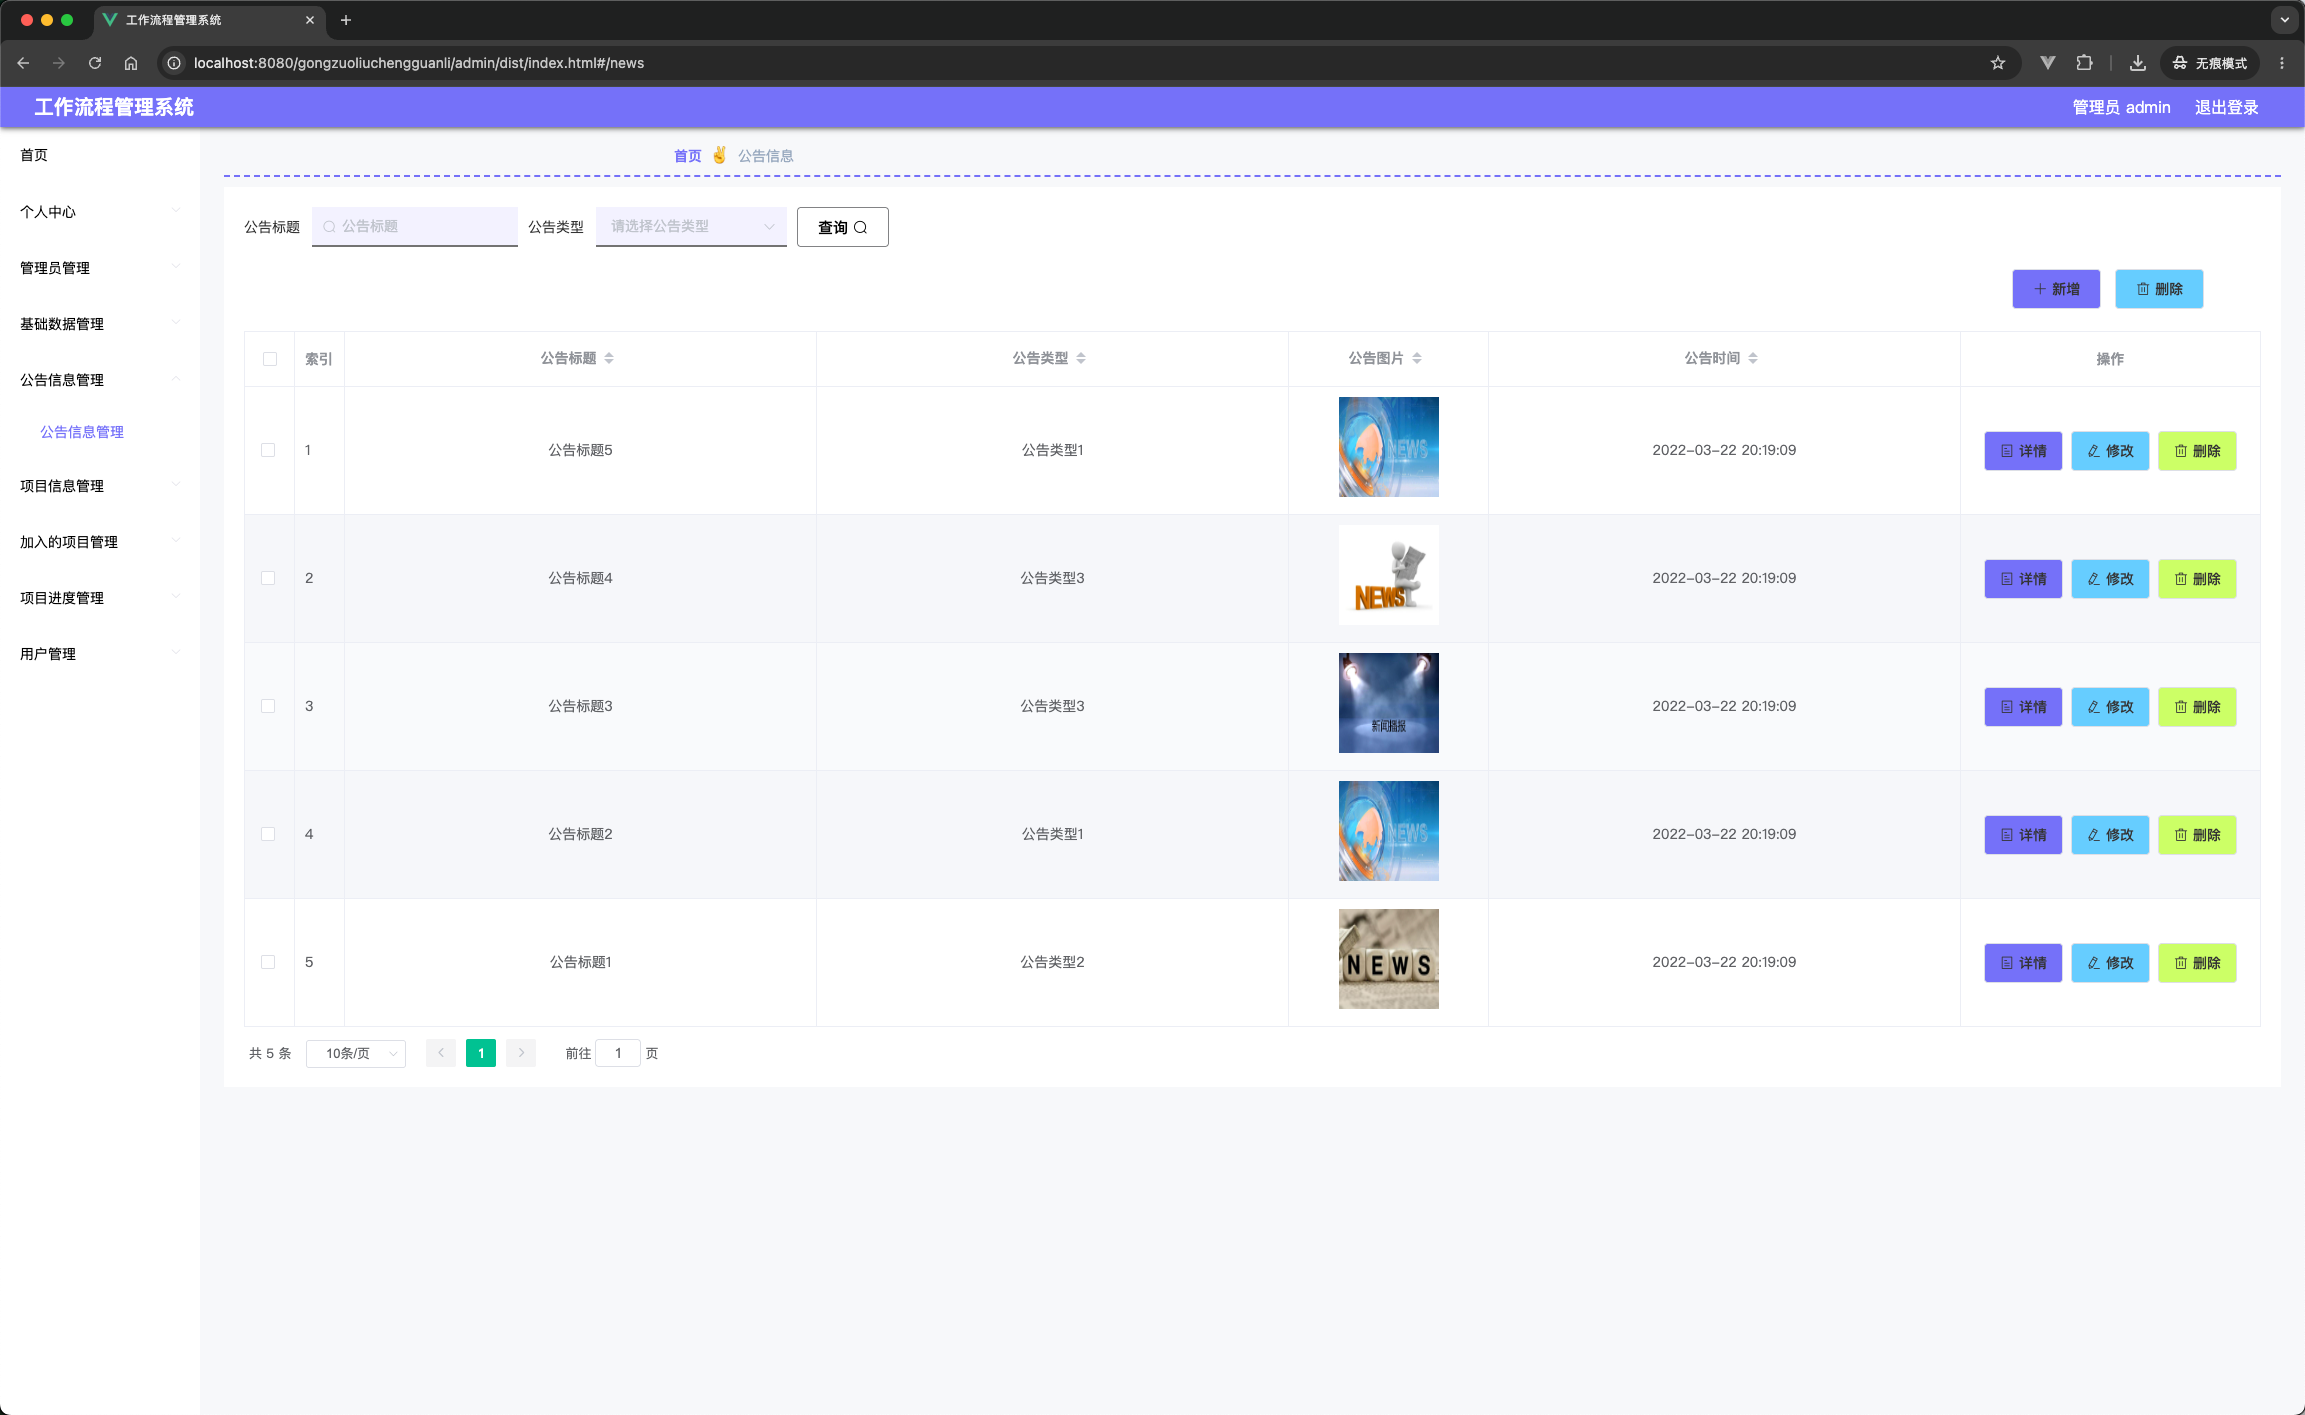
Task: Focus the 公告标题 search input
Action: point(415,226)
